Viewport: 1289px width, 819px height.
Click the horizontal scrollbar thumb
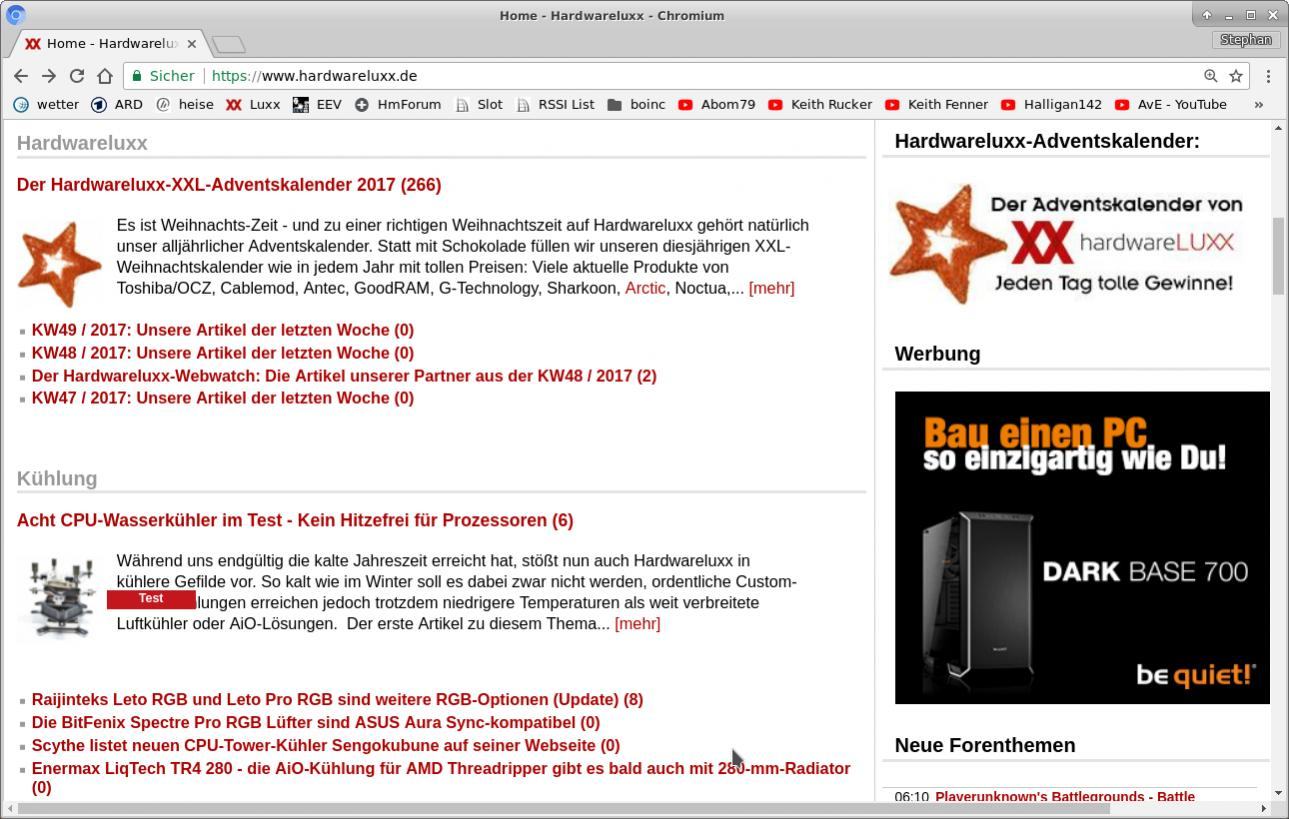click(x=564, y=808)
